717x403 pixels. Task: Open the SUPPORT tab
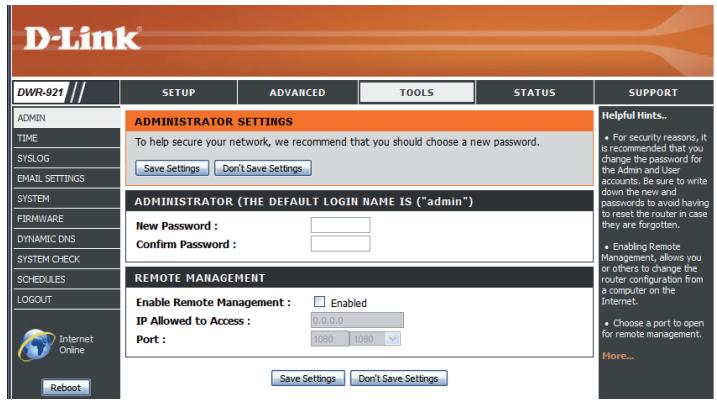653,92
